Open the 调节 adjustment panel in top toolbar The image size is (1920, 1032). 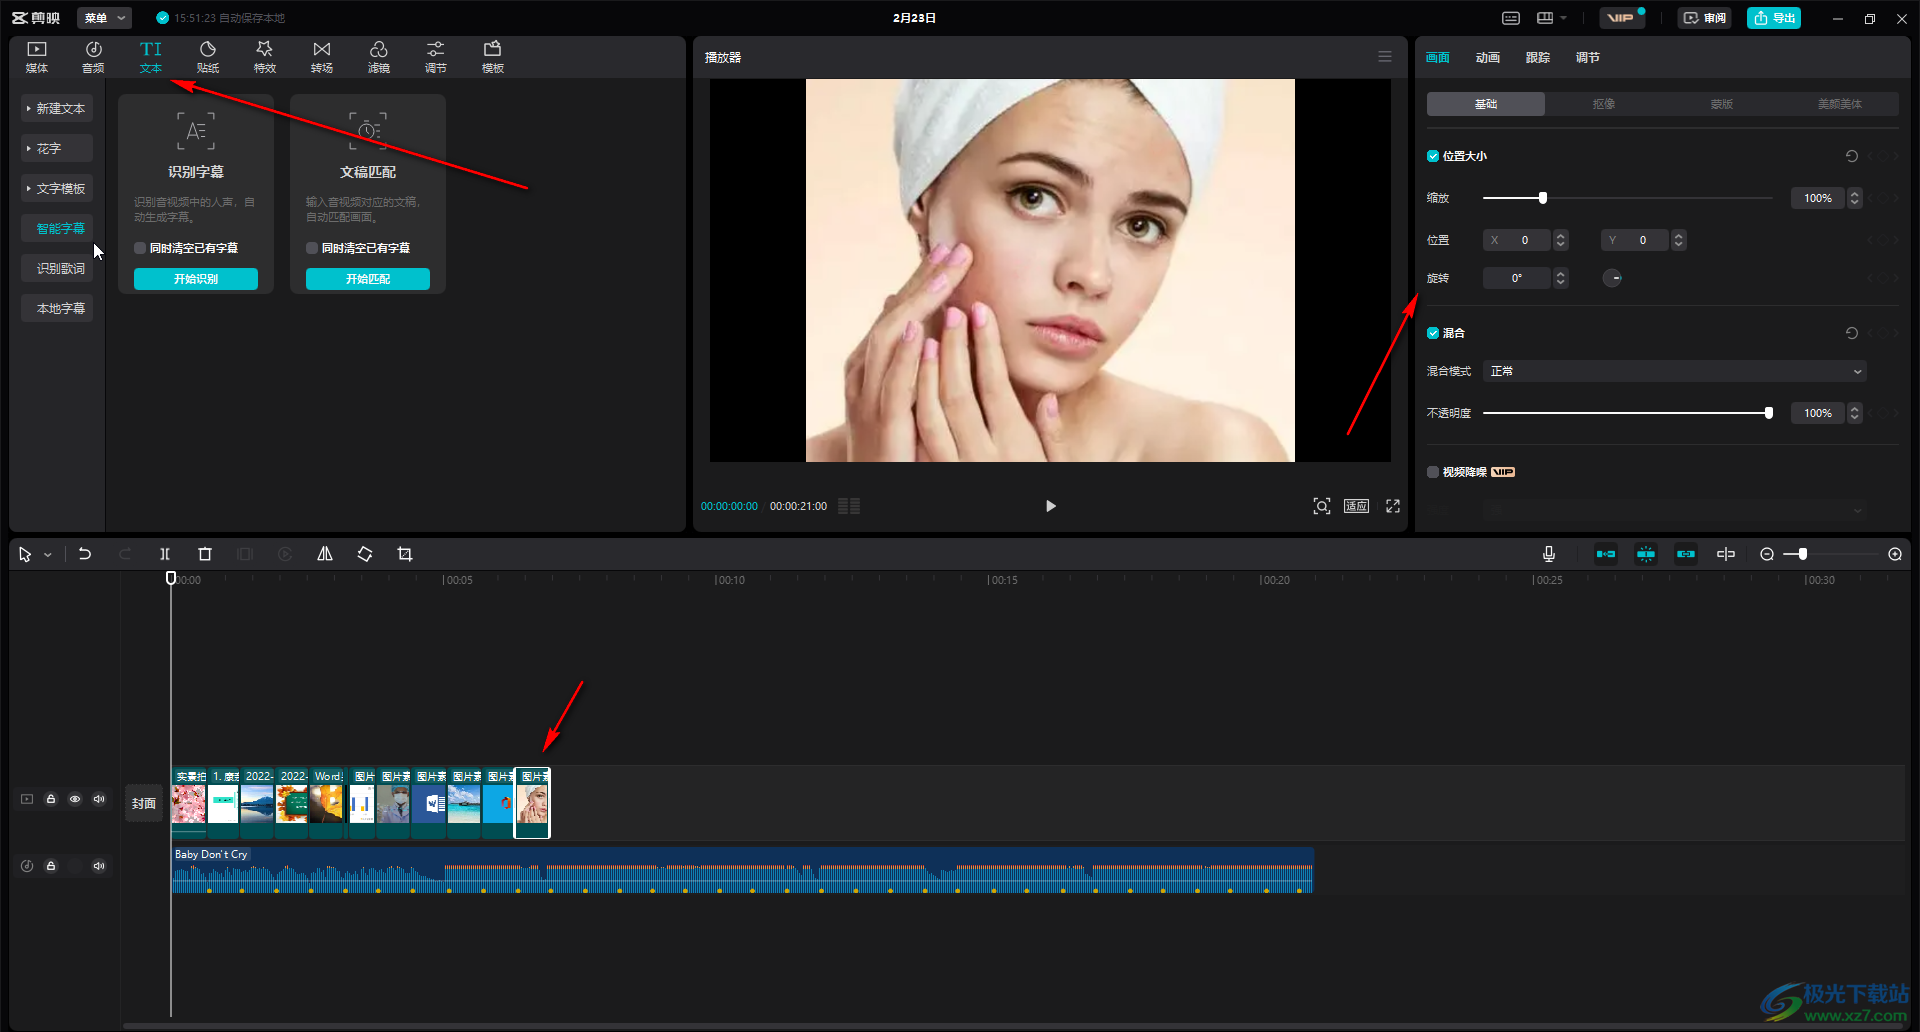[x=436, y=57]
